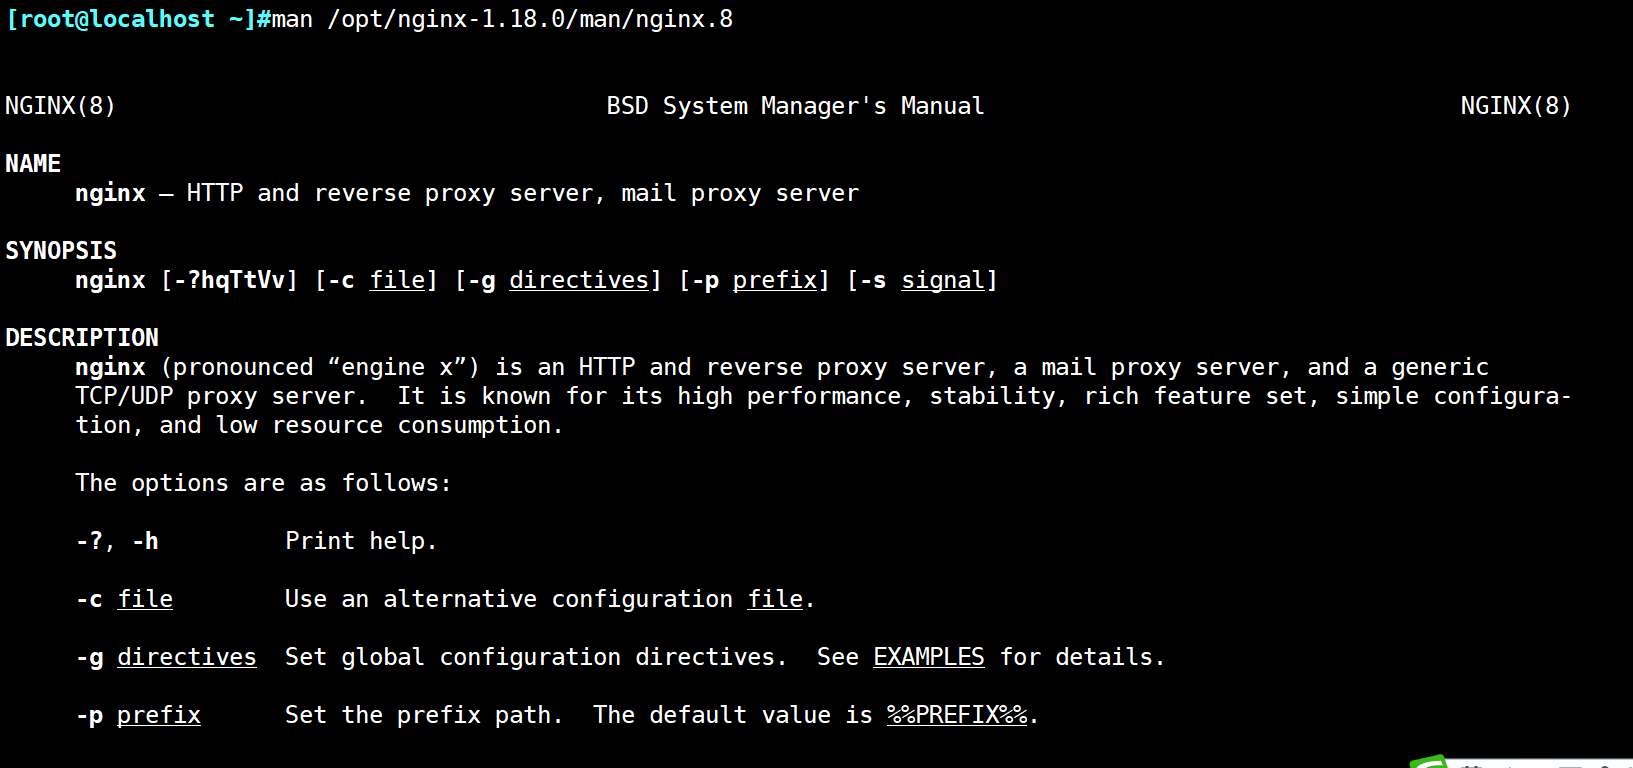Click the 'Print help.' description text
Screen dimensions: 1633x768
361,541
